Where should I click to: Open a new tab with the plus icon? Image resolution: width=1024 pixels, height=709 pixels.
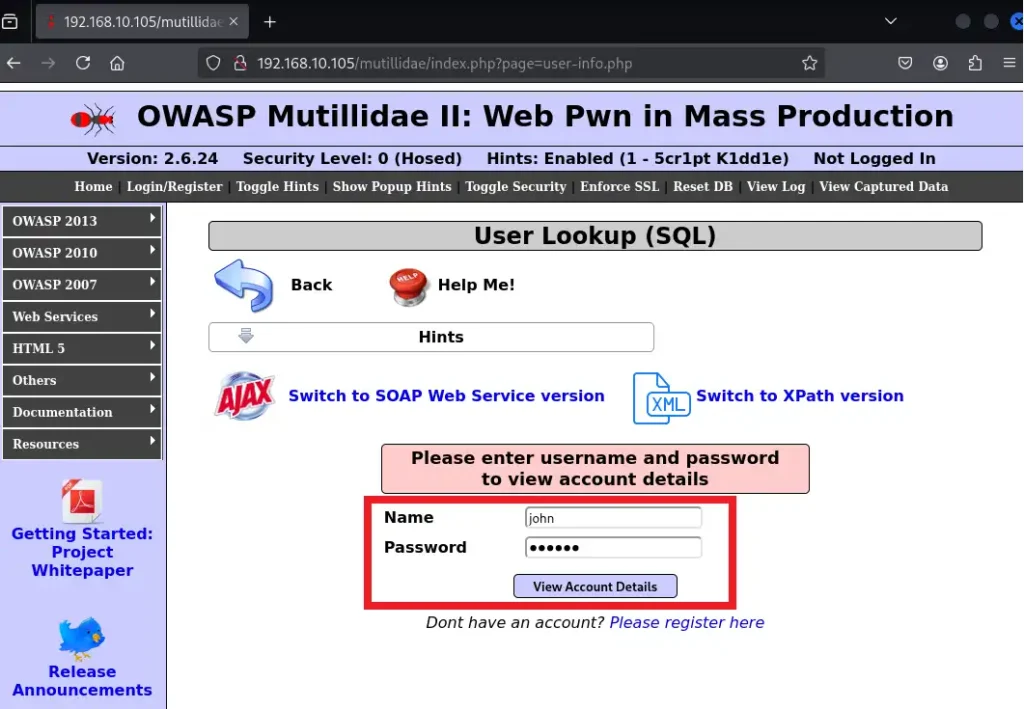coord(270,22)
